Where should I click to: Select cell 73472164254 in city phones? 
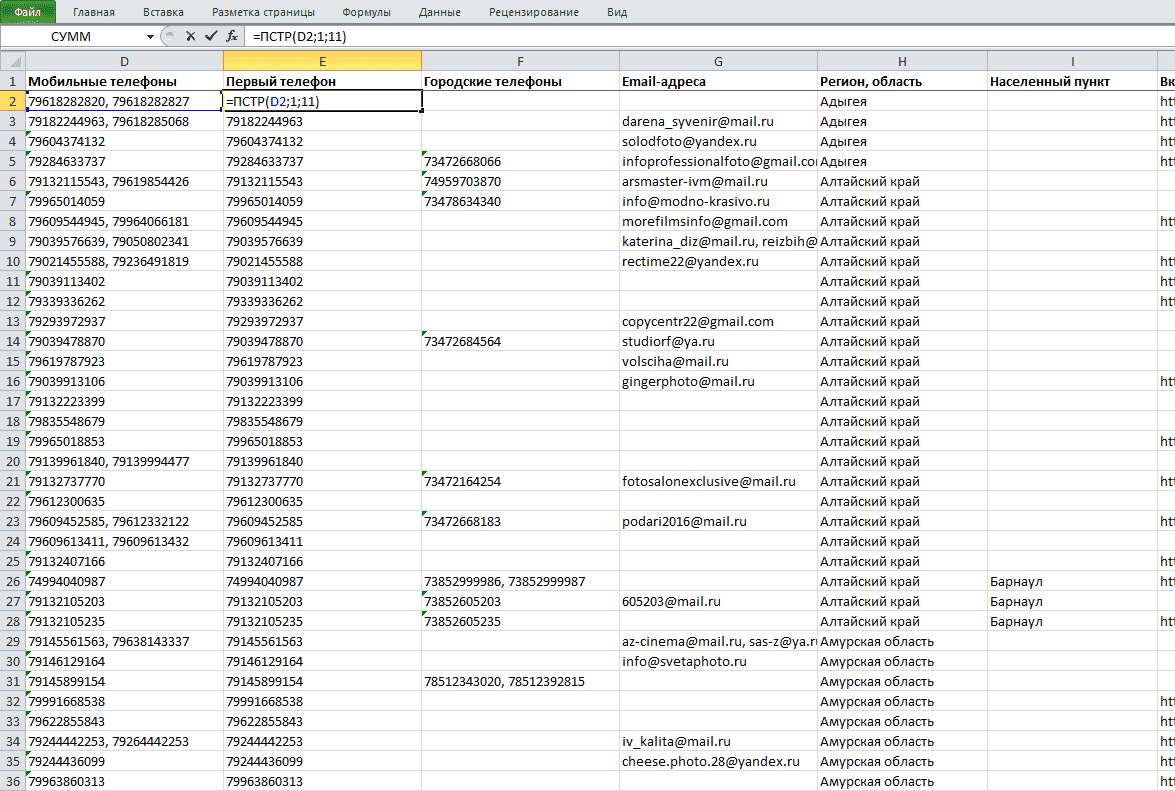click(520, 481)
